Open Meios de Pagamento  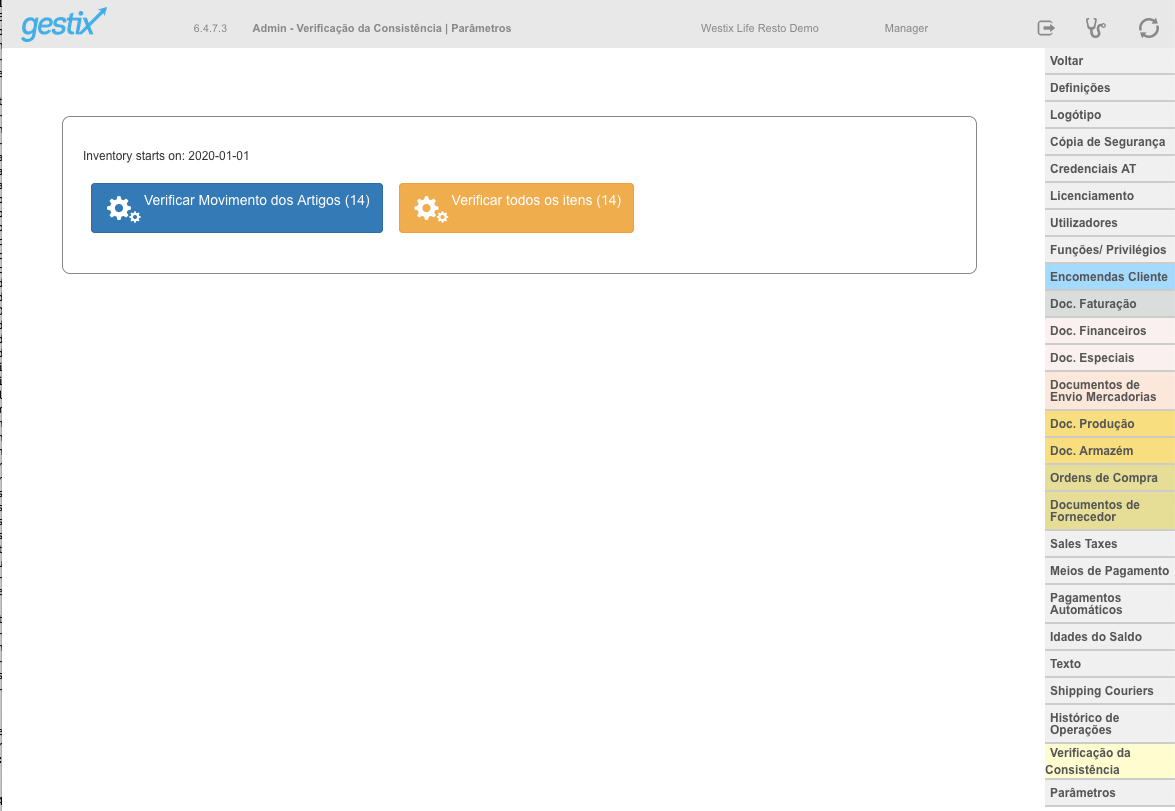tap(1109, 570)
